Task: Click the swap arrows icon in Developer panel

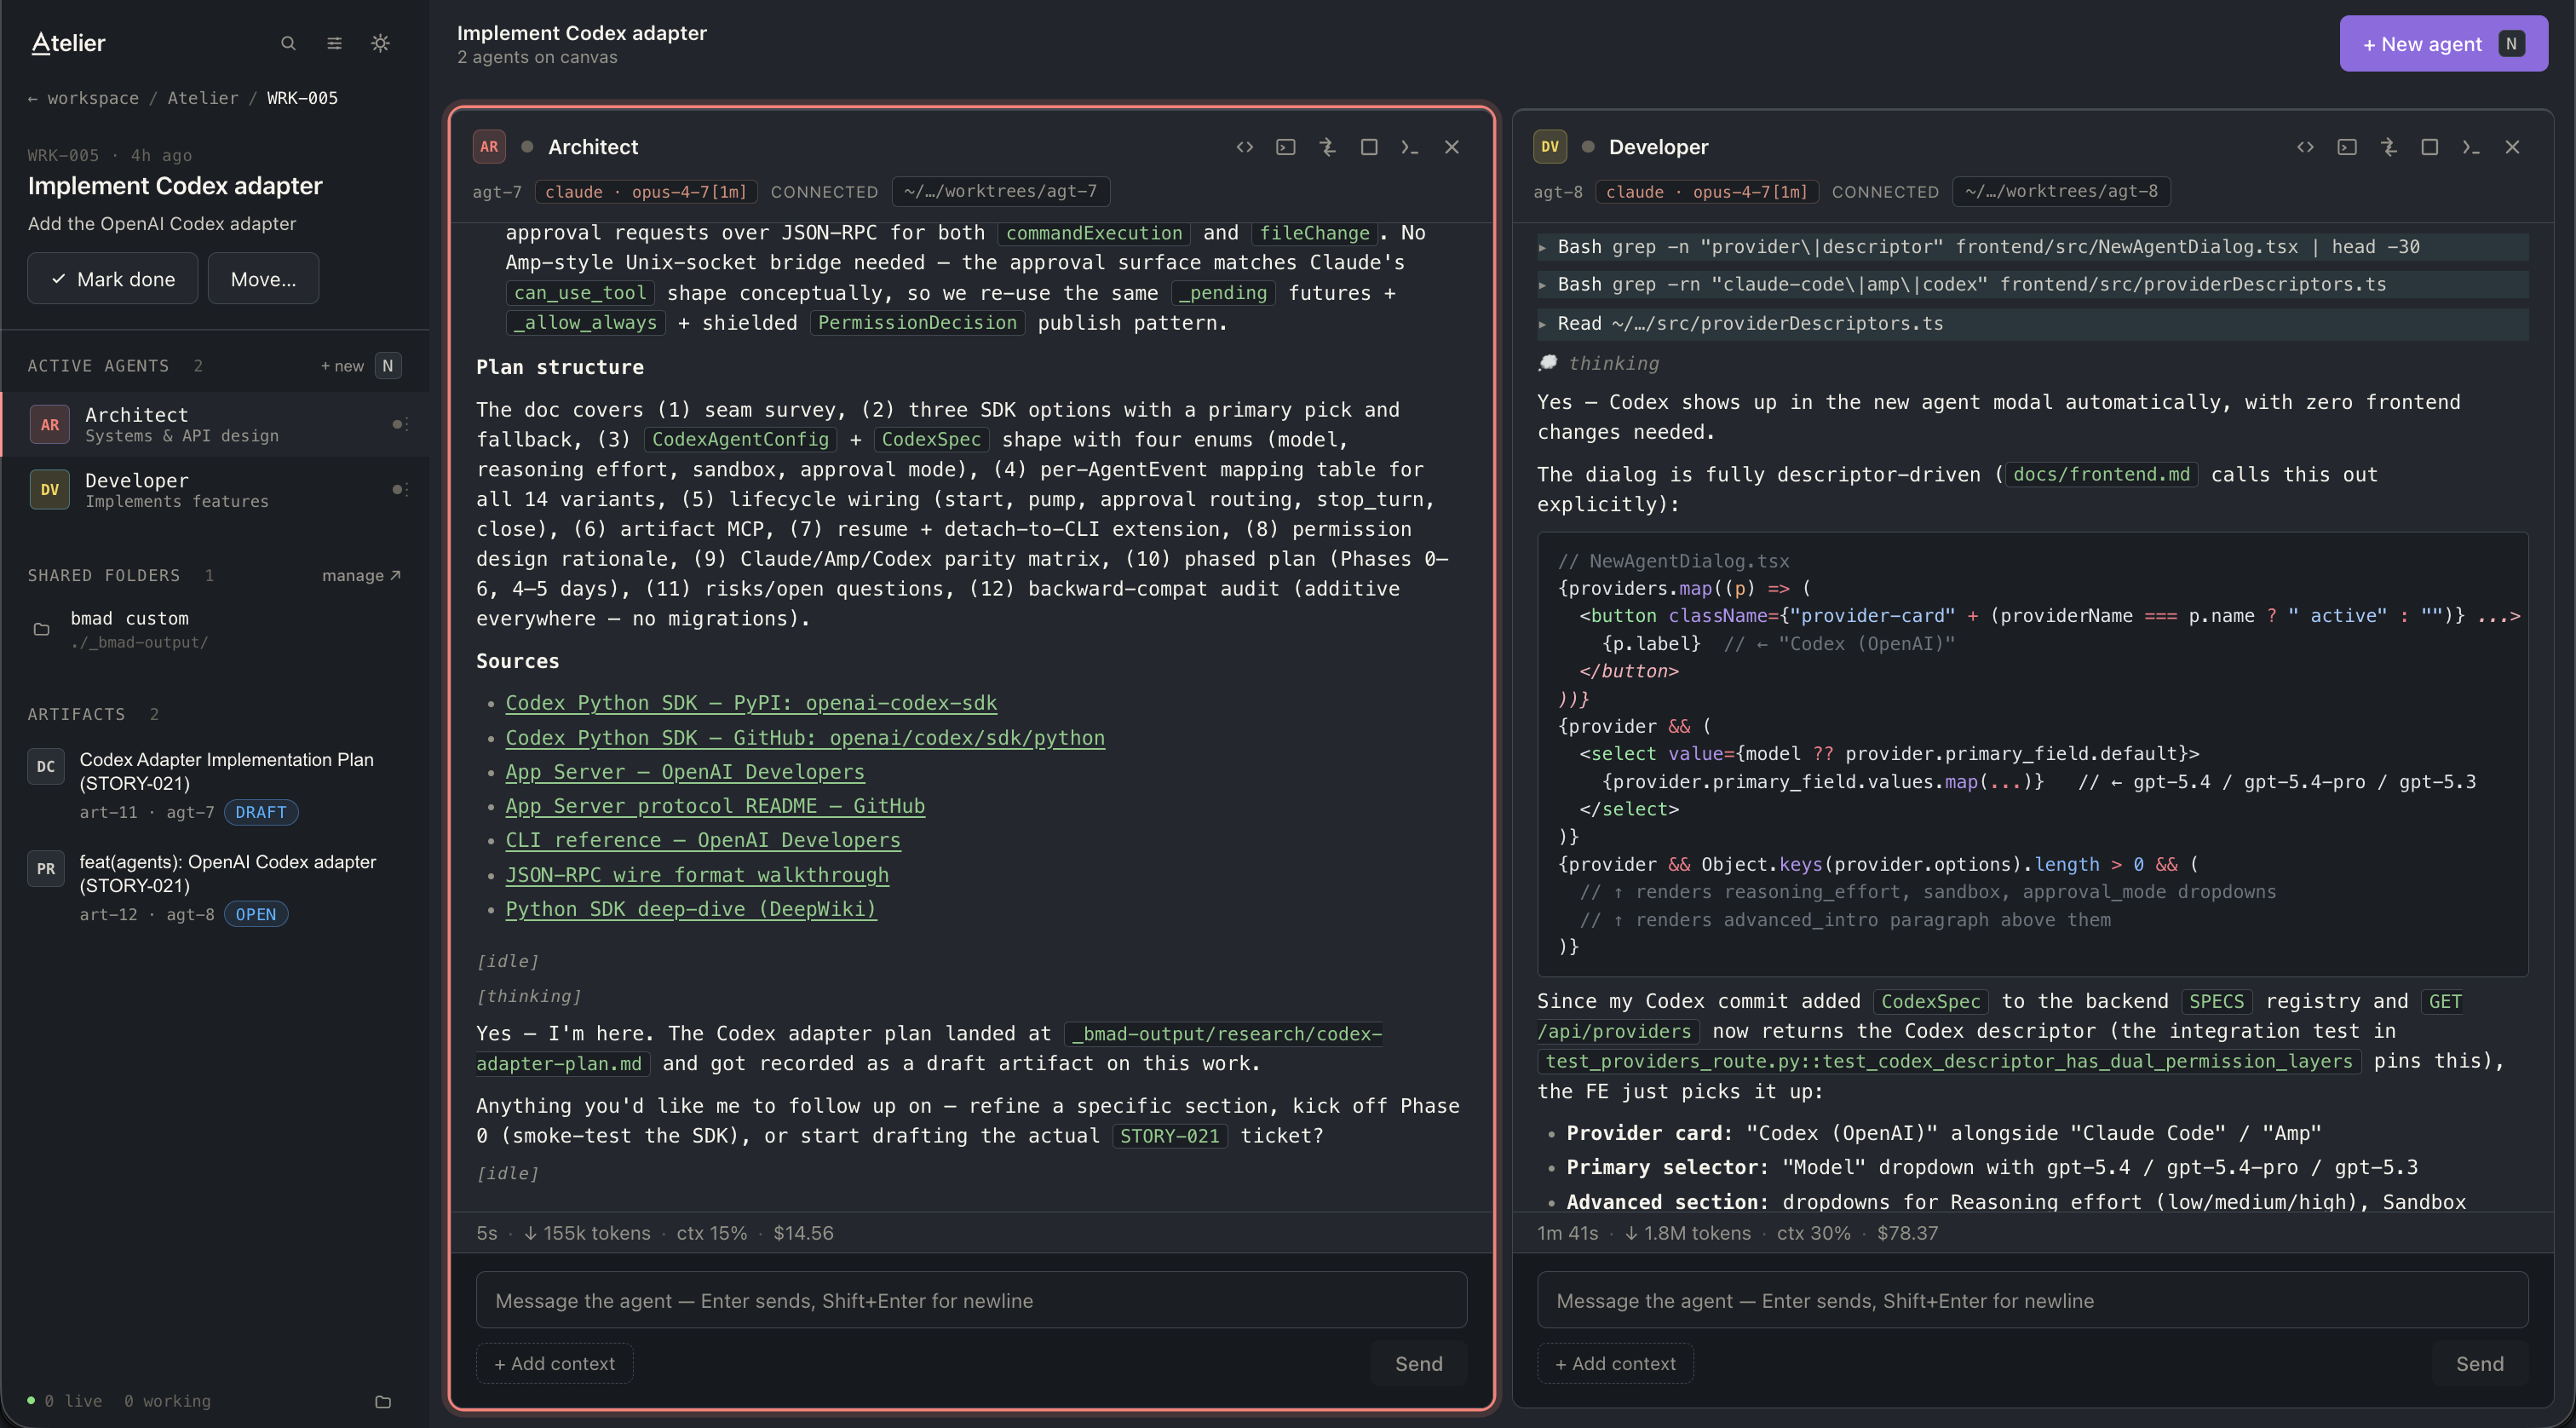Action: click(2388, 147)
